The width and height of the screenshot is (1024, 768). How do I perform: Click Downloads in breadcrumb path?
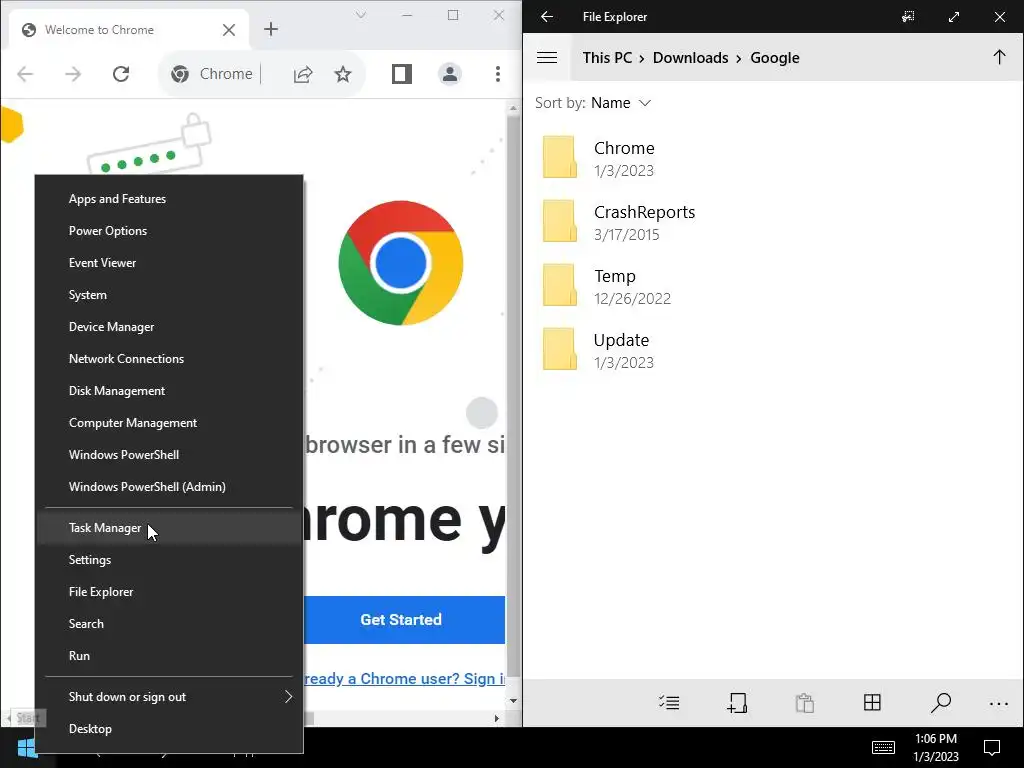(690, 57)
